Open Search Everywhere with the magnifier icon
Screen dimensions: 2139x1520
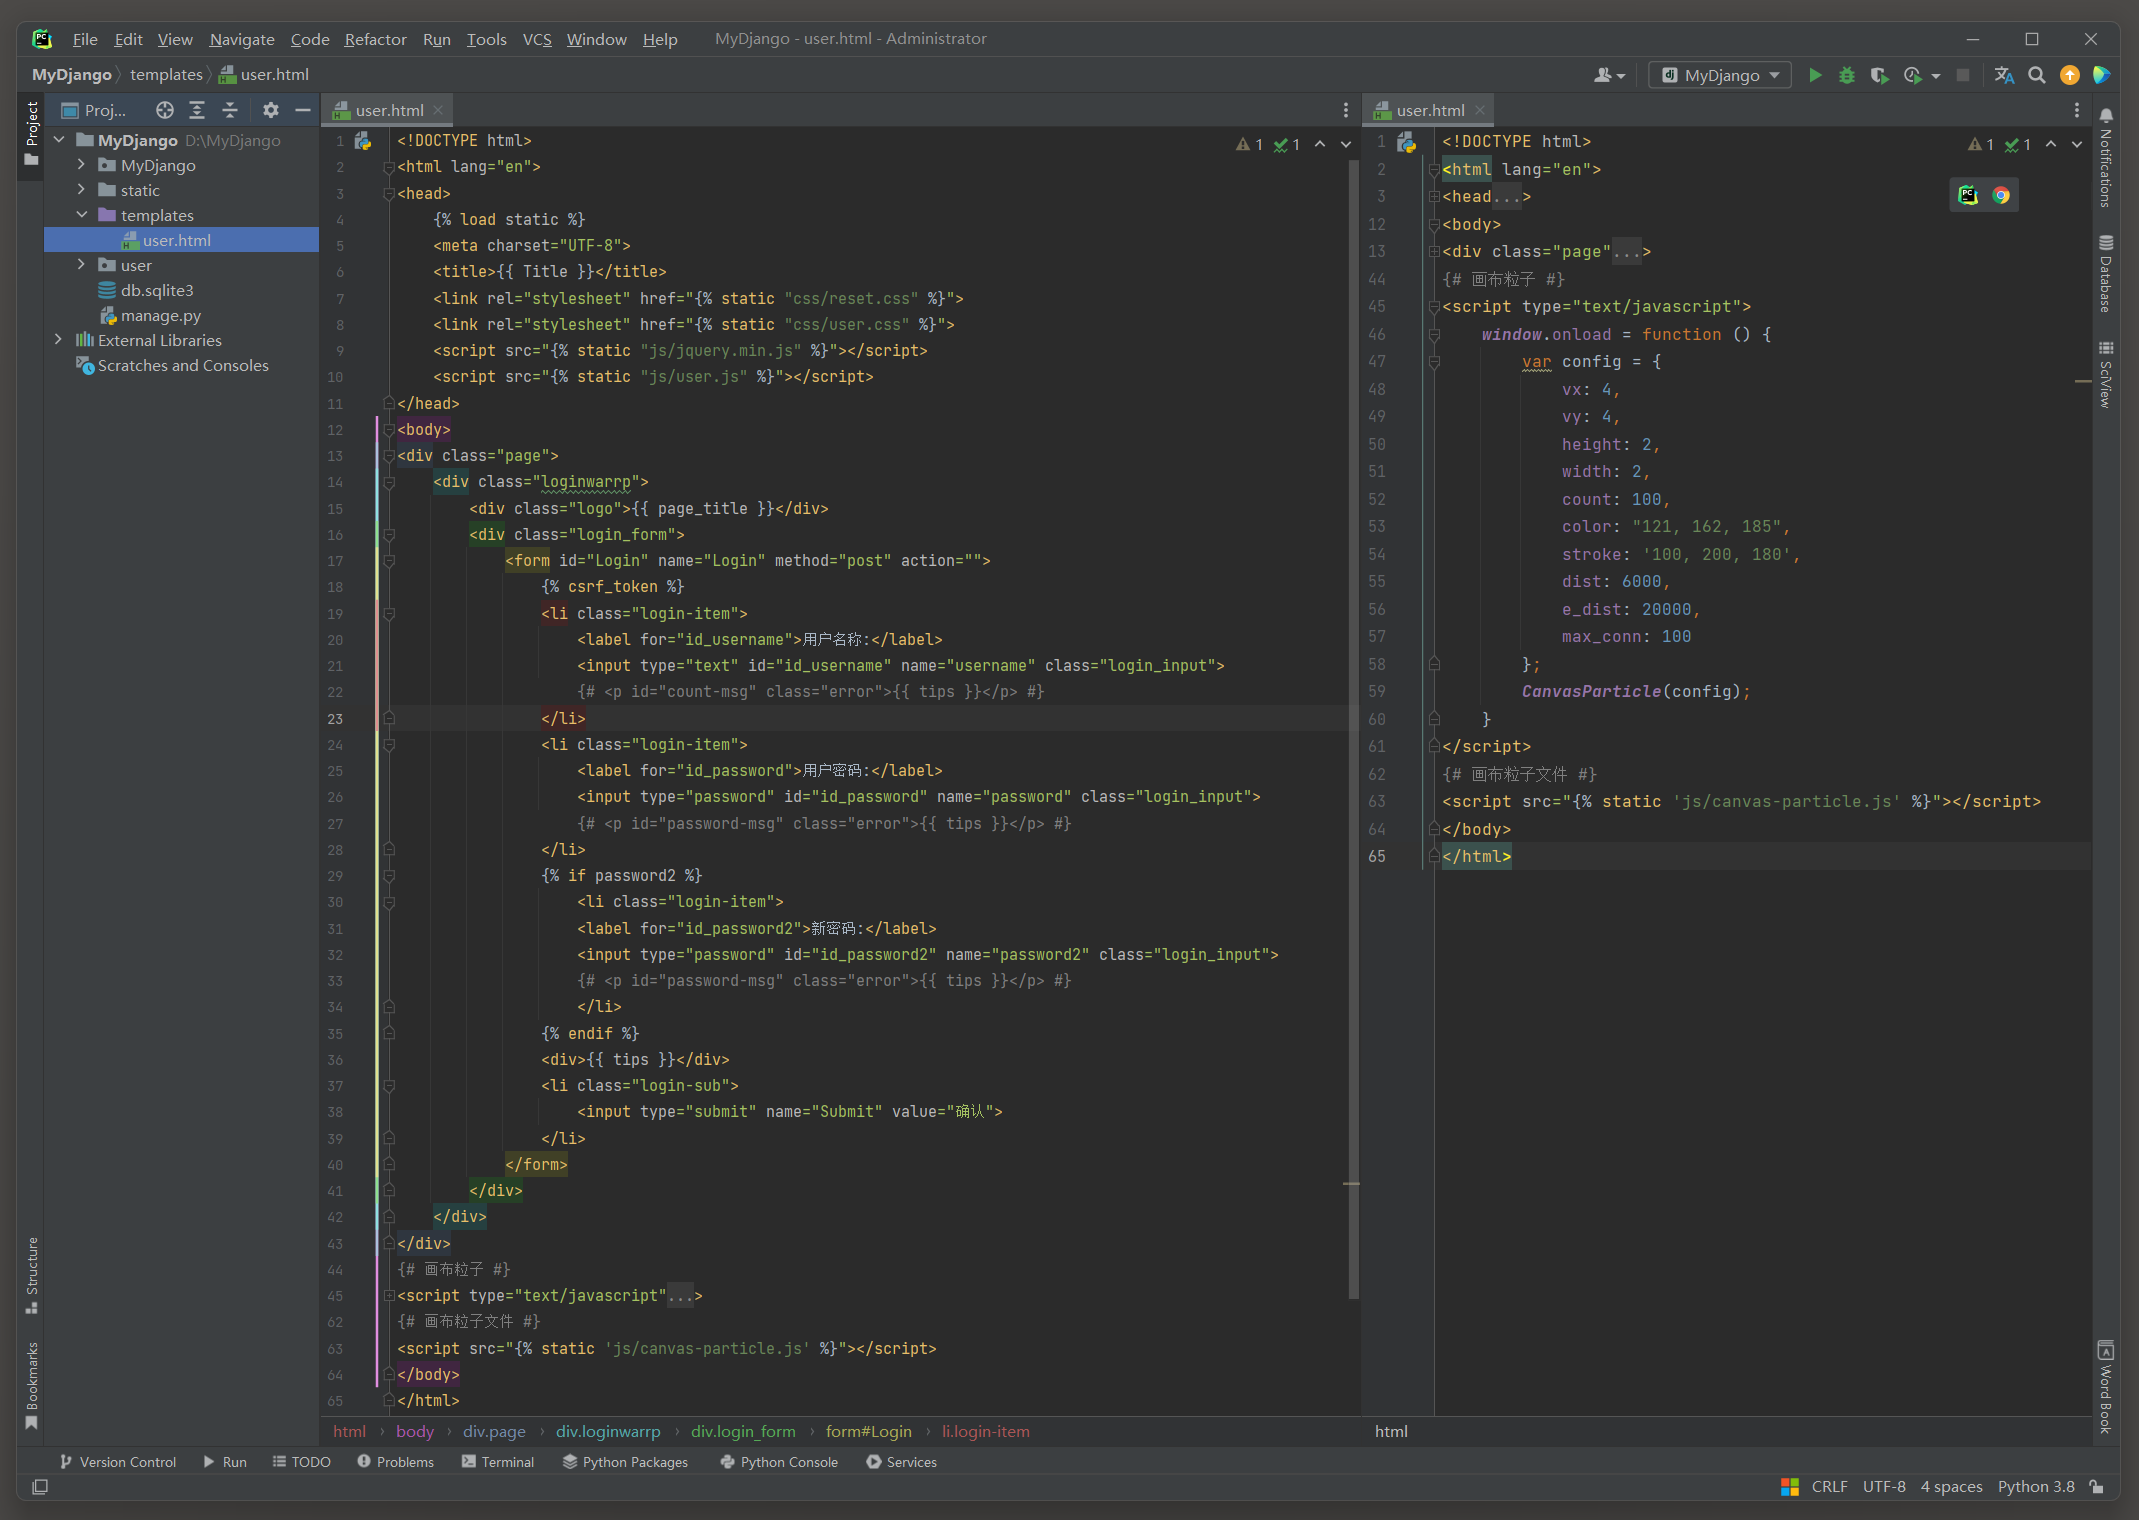(2036, 75)
